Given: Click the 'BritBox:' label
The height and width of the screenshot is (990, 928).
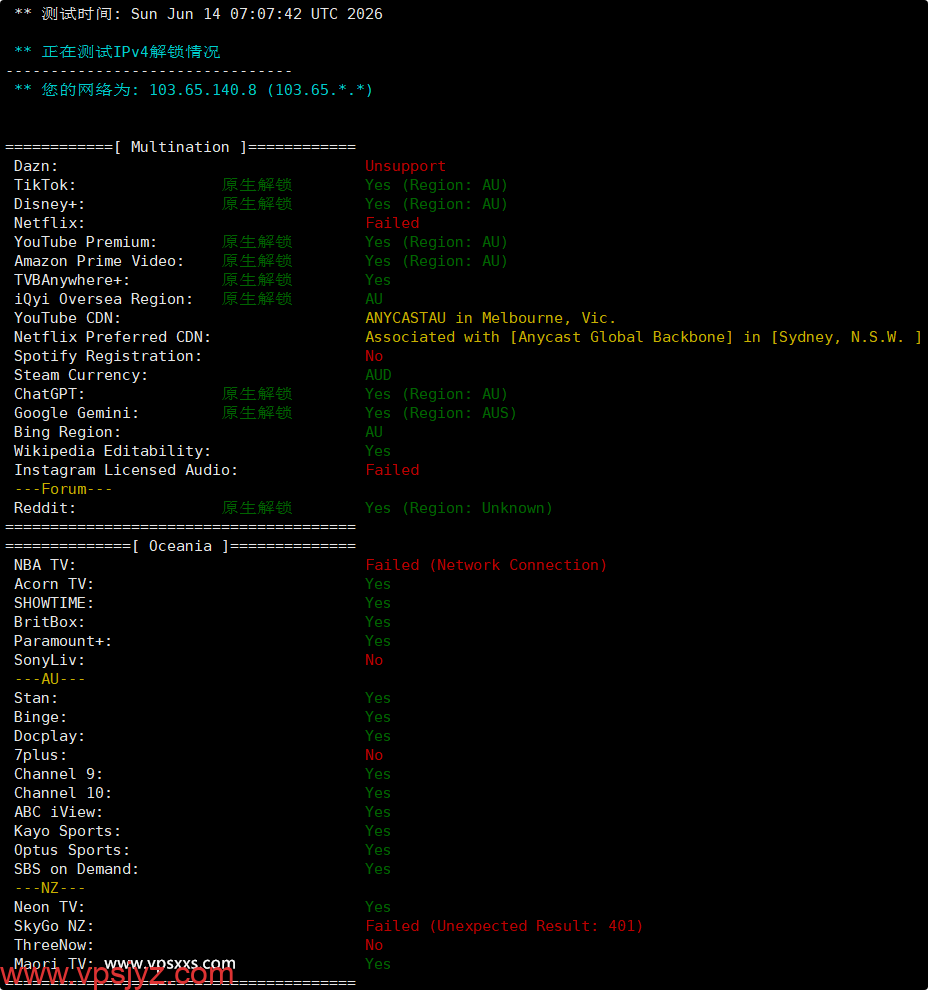Looking at the screenshot, I should tap(49, 622).
